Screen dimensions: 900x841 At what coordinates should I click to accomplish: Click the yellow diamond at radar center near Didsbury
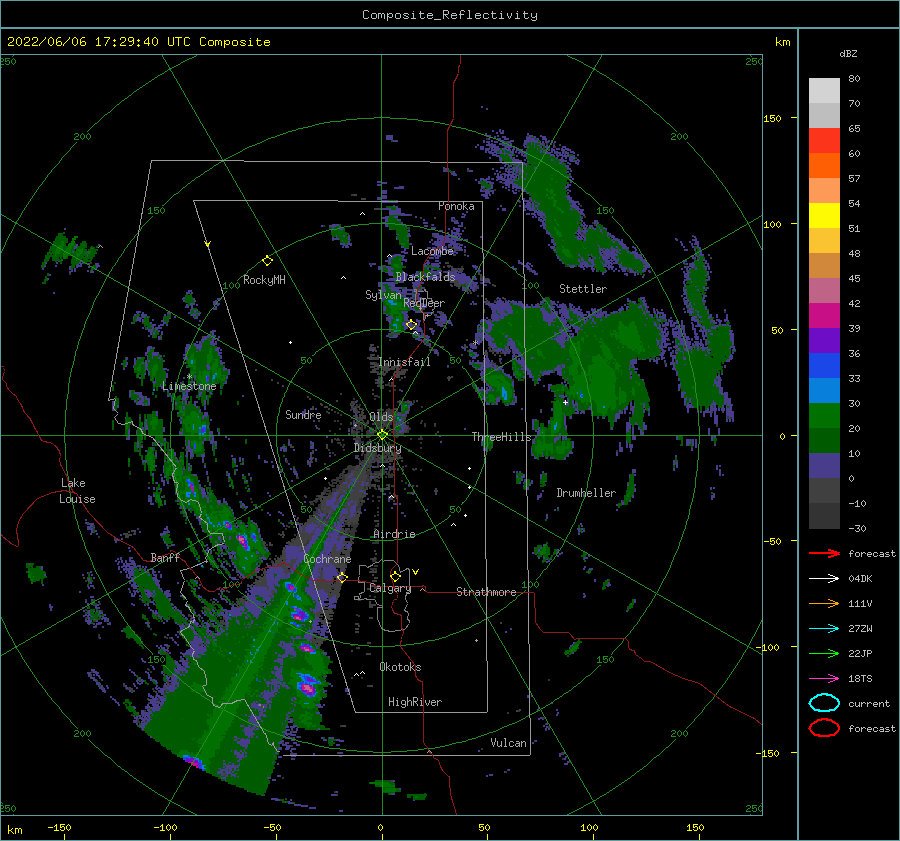pos(382,435)
